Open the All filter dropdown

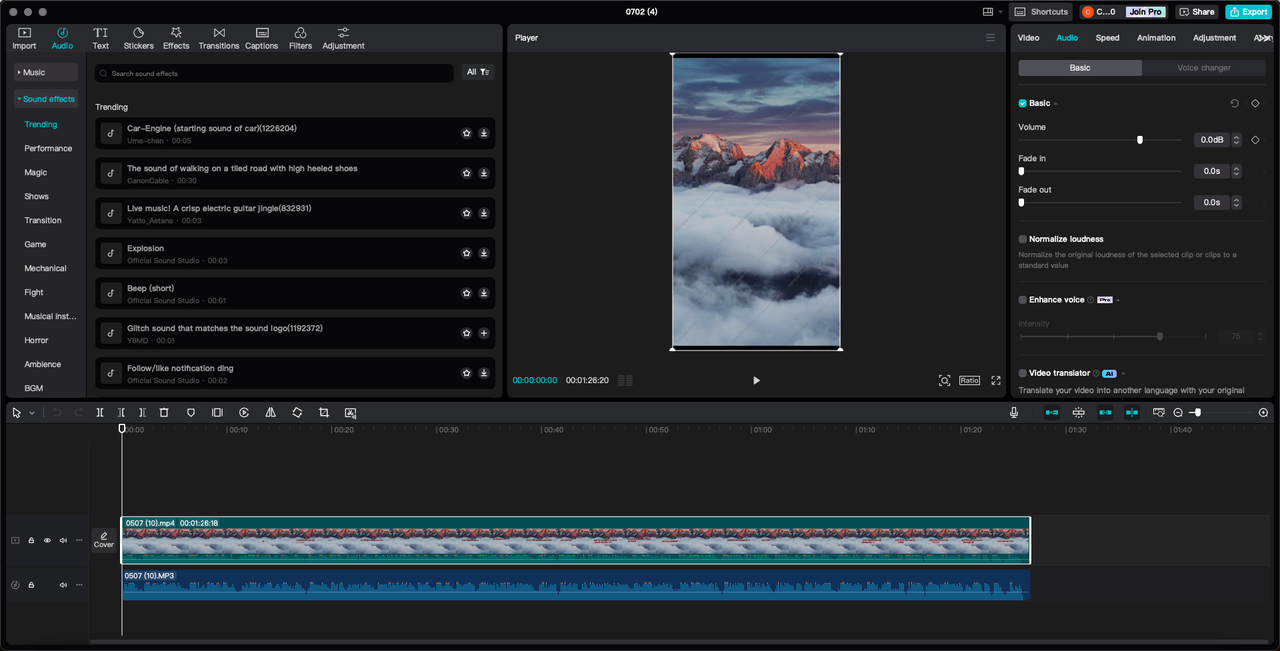pos(478,72)
